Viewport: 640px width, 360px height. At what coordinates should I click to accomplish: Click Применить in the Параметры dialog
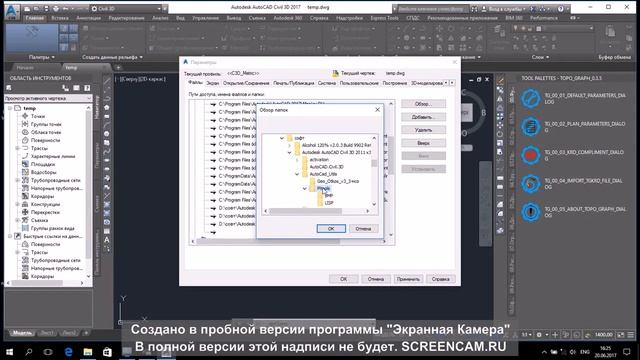[408, 279]
